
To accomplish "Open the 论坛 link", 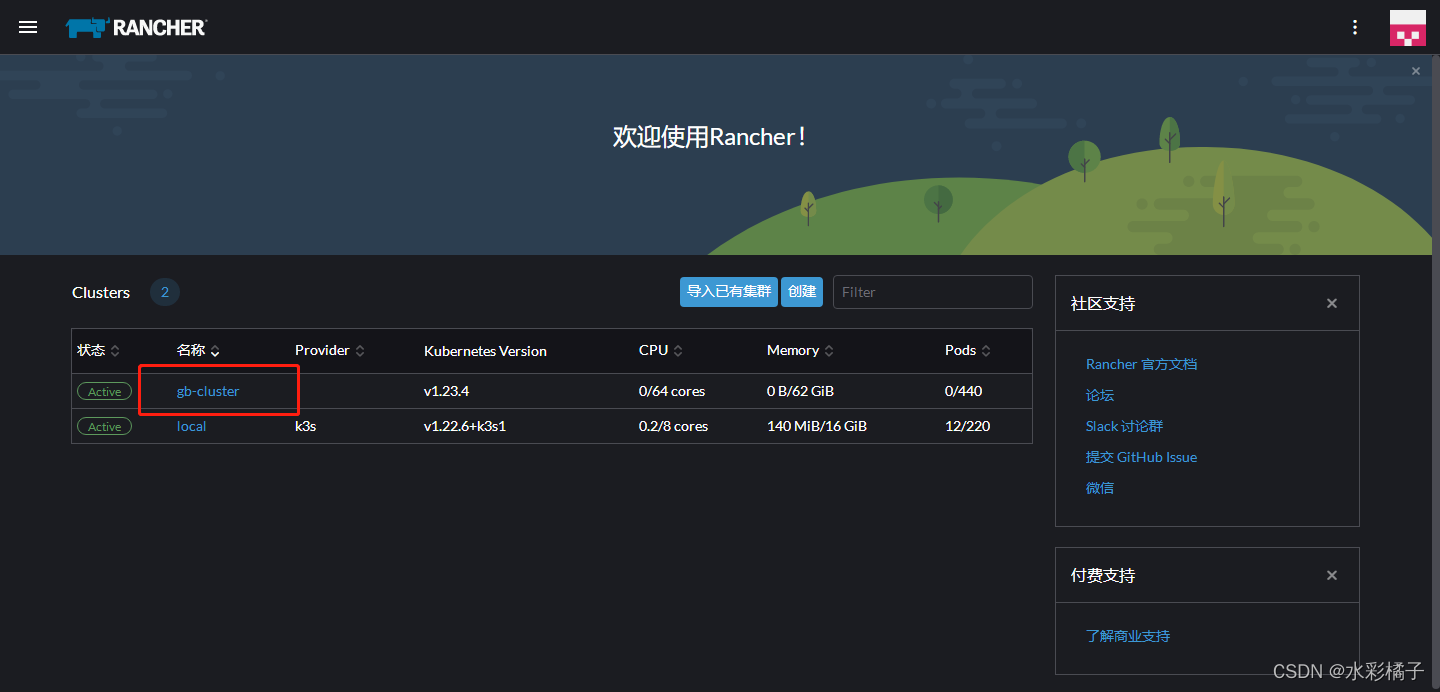I will click(x=1099, y=395).
